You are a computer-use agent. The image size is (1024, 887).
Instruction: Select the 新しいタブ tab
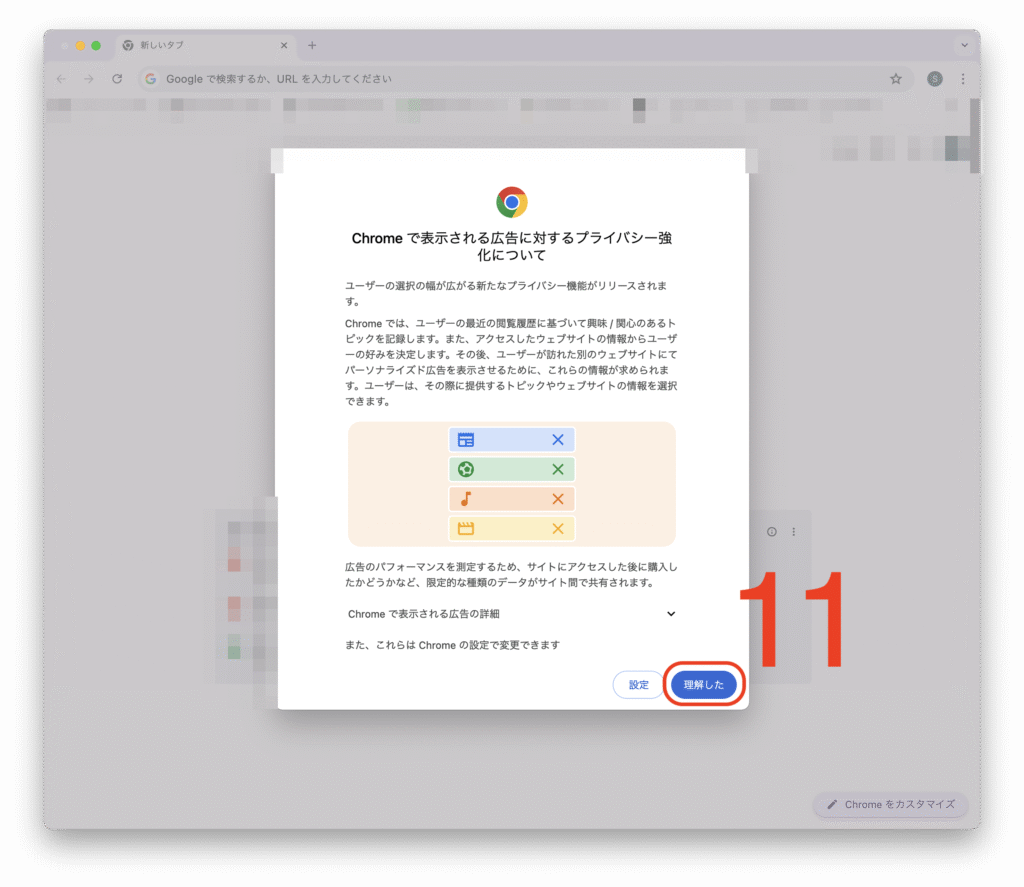[x=204, y=45]
